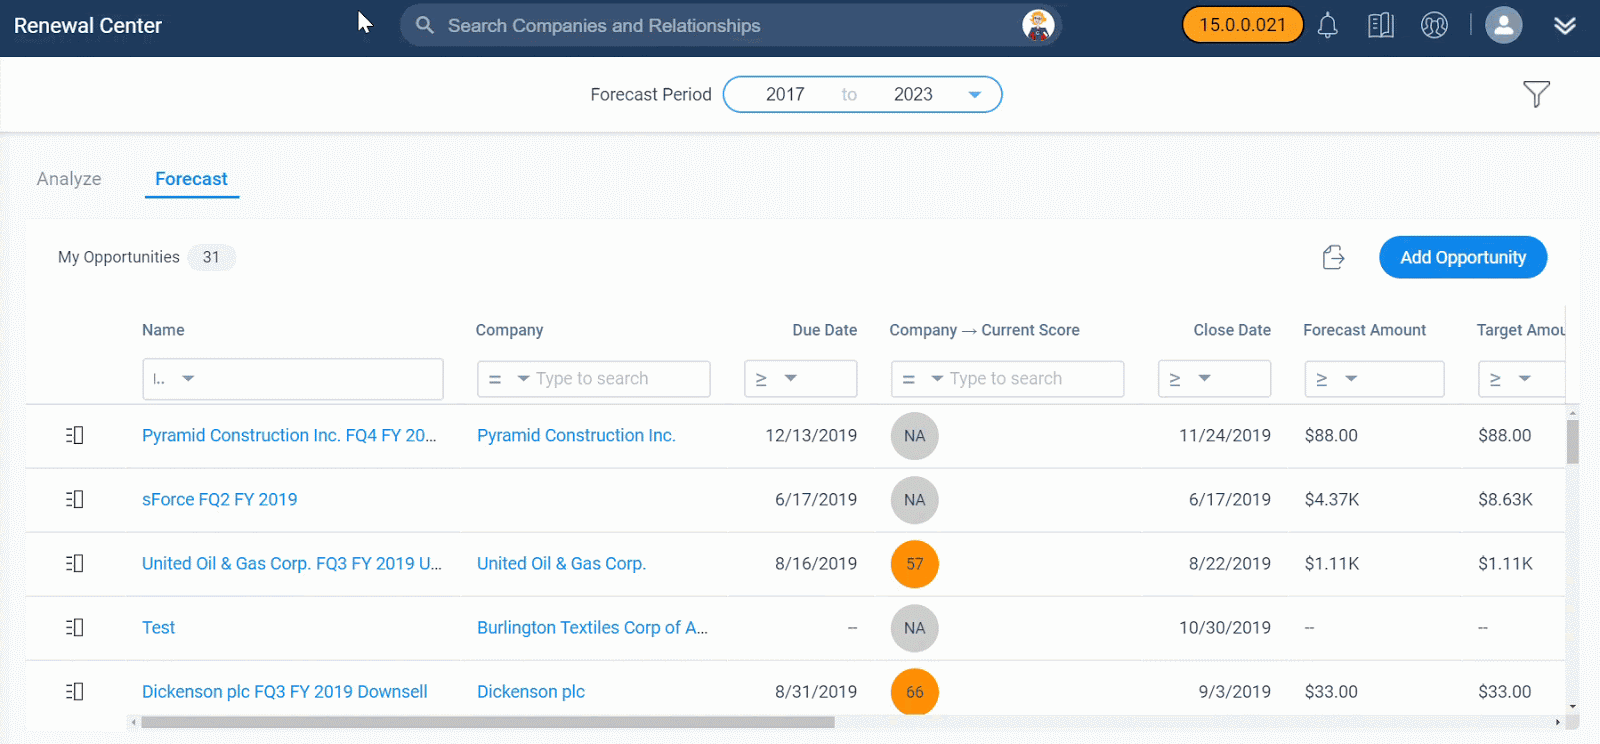Open Burlington Textiles Corp company link
This screenshot has width=1600, height=744.
point(592,627)
